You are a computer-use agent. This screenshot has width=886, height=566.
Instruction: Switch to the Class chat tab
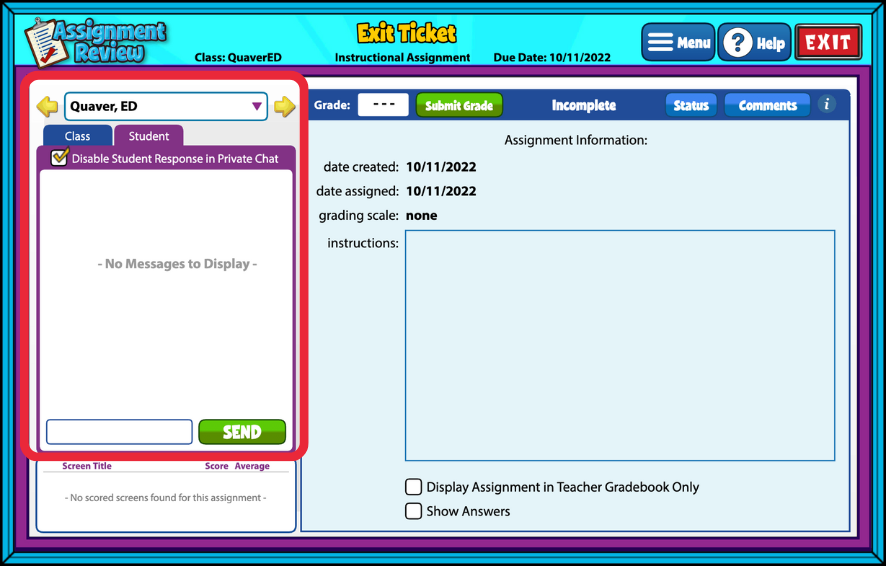click(x=77, y=136)
